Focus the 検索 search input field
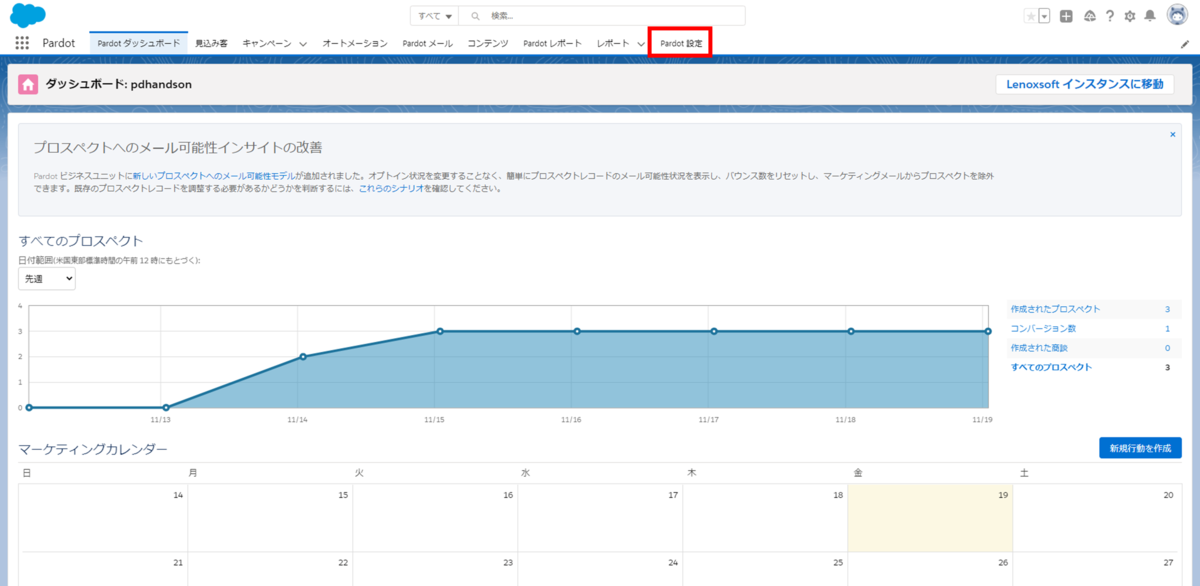This screenshot has height=586, width=1200. (603, 16)
